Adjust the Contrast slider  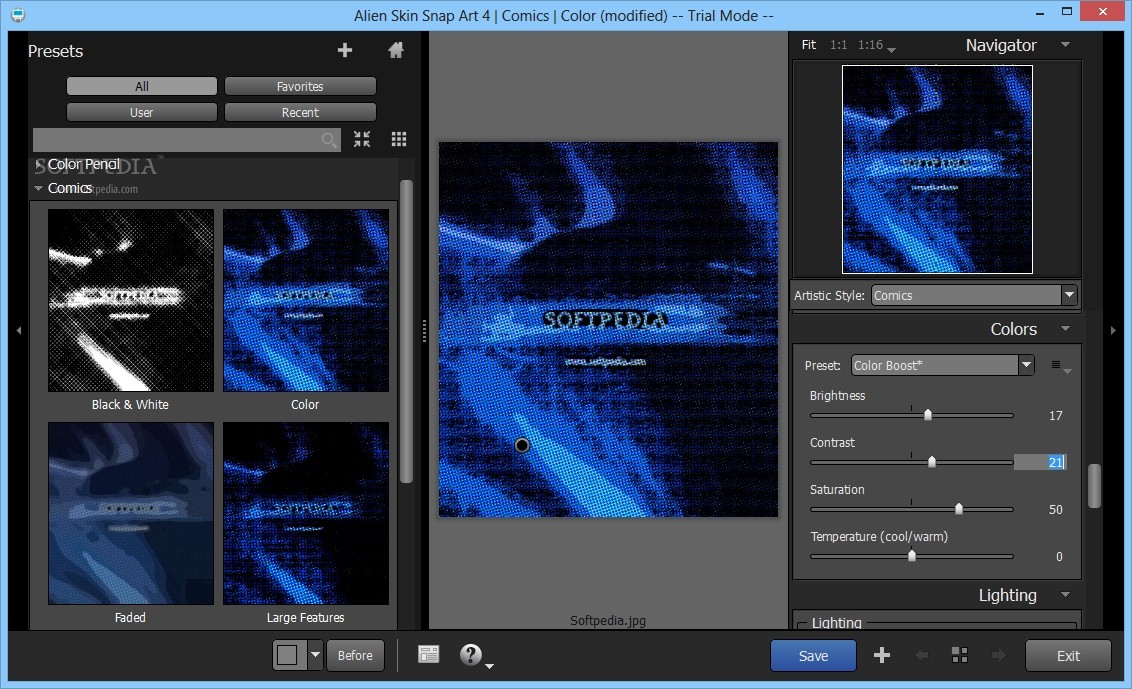pos(931,462)
